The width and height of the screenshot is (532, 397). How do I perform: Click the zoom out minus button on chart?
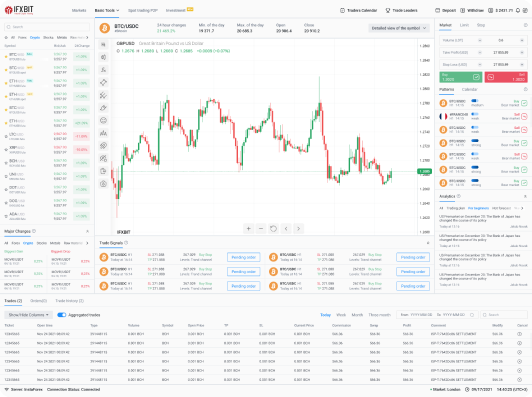click(x=261, y=229)
